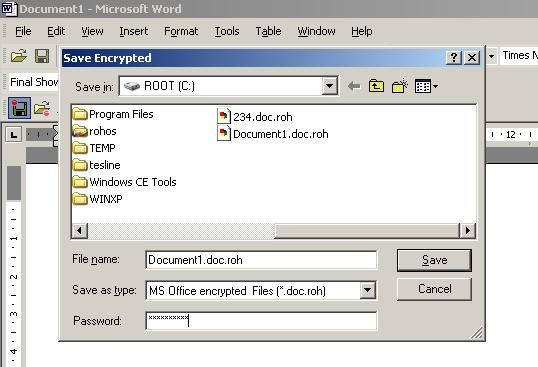
Task: Open the Times font name dropdown
Action: 519,56
